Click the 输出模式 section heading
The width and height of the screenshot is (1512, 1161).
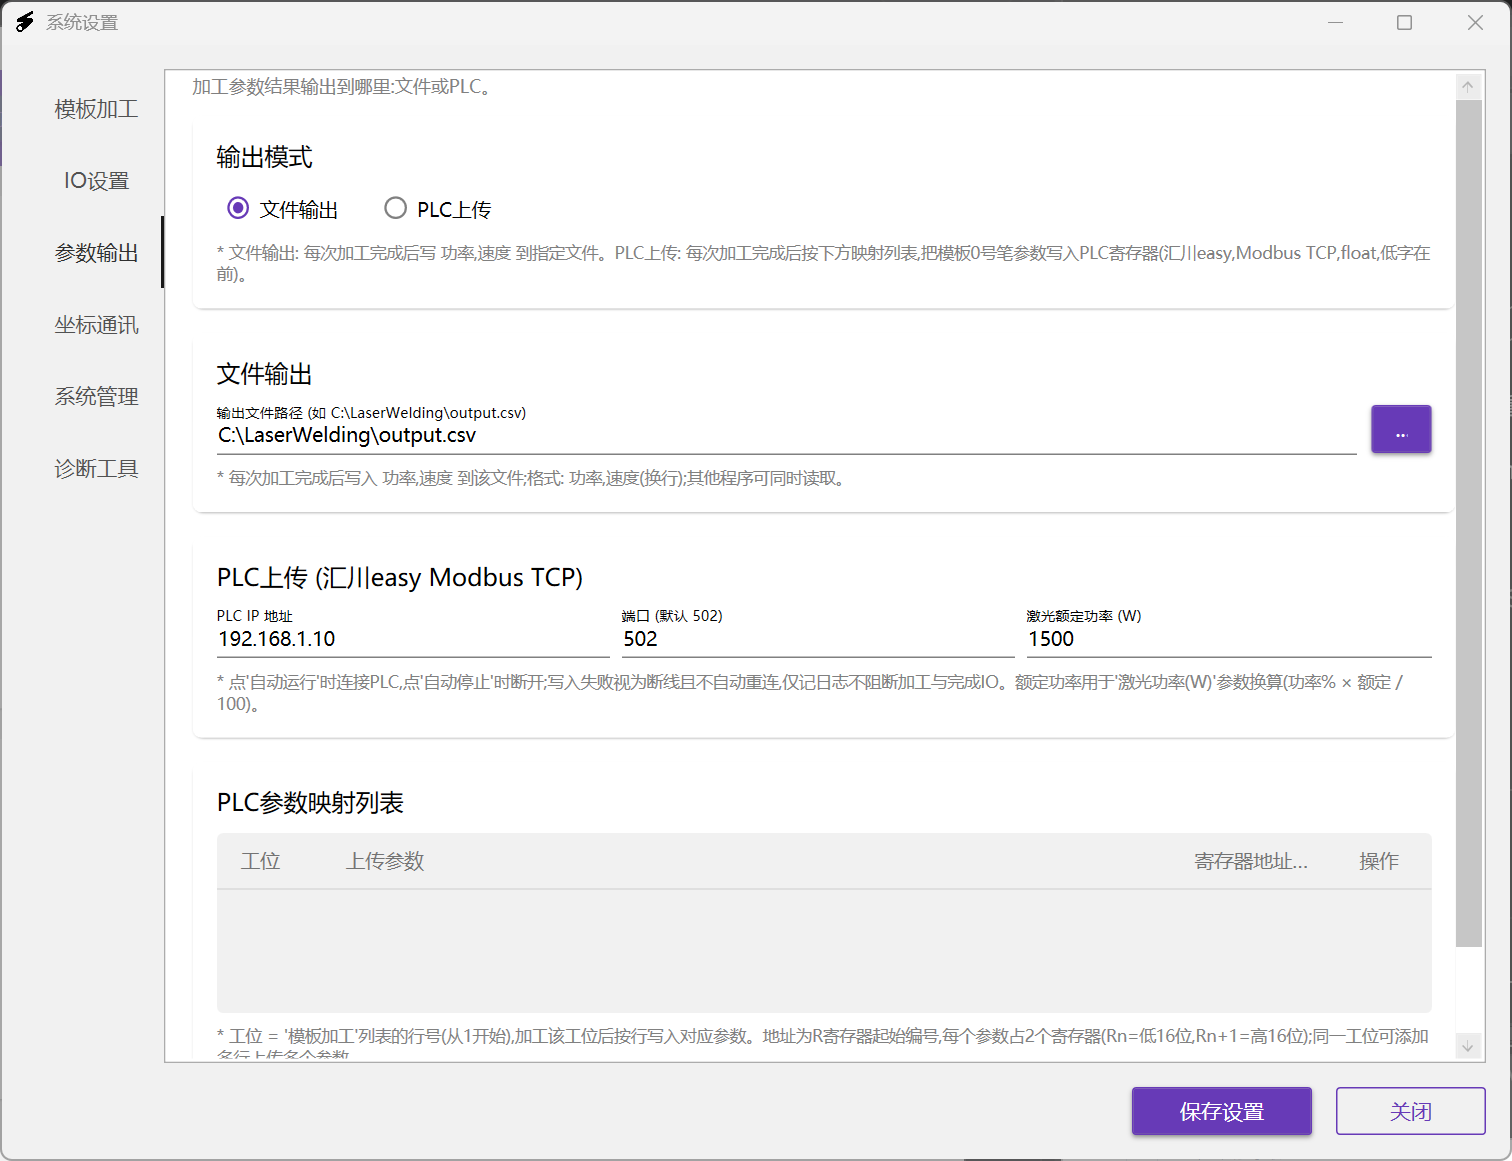click(x=265, y=157)
